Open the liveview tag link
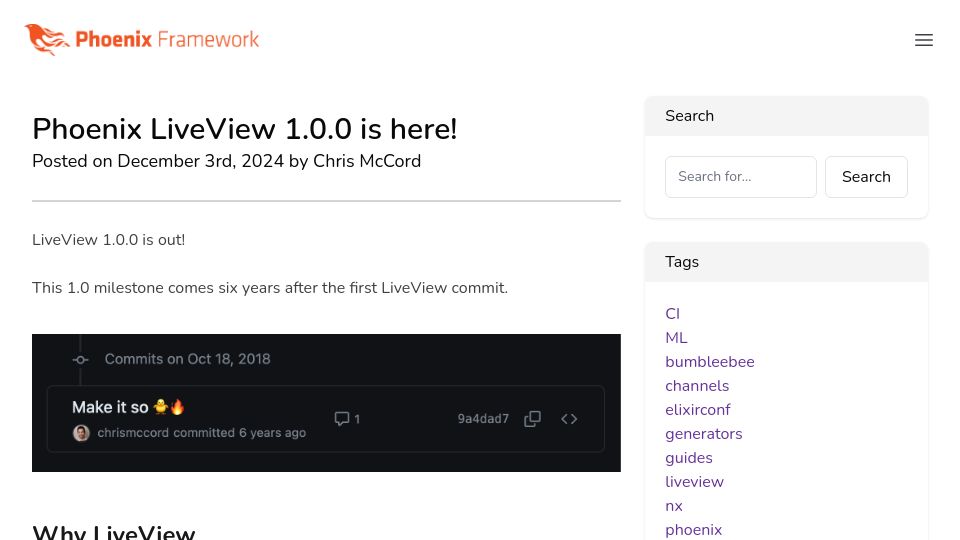 tap(694, 482)
